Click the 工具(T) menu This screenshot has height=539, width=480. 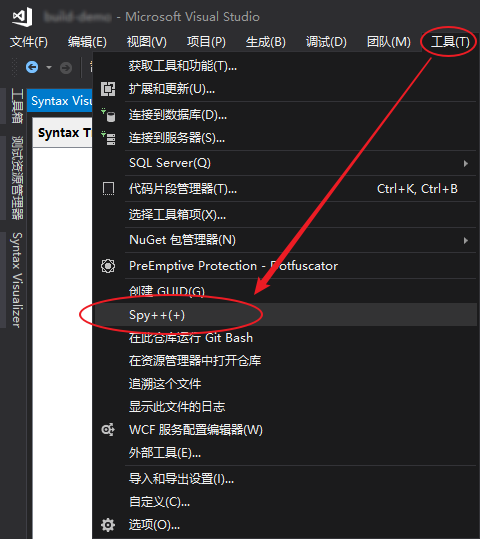tap(450, 42)
